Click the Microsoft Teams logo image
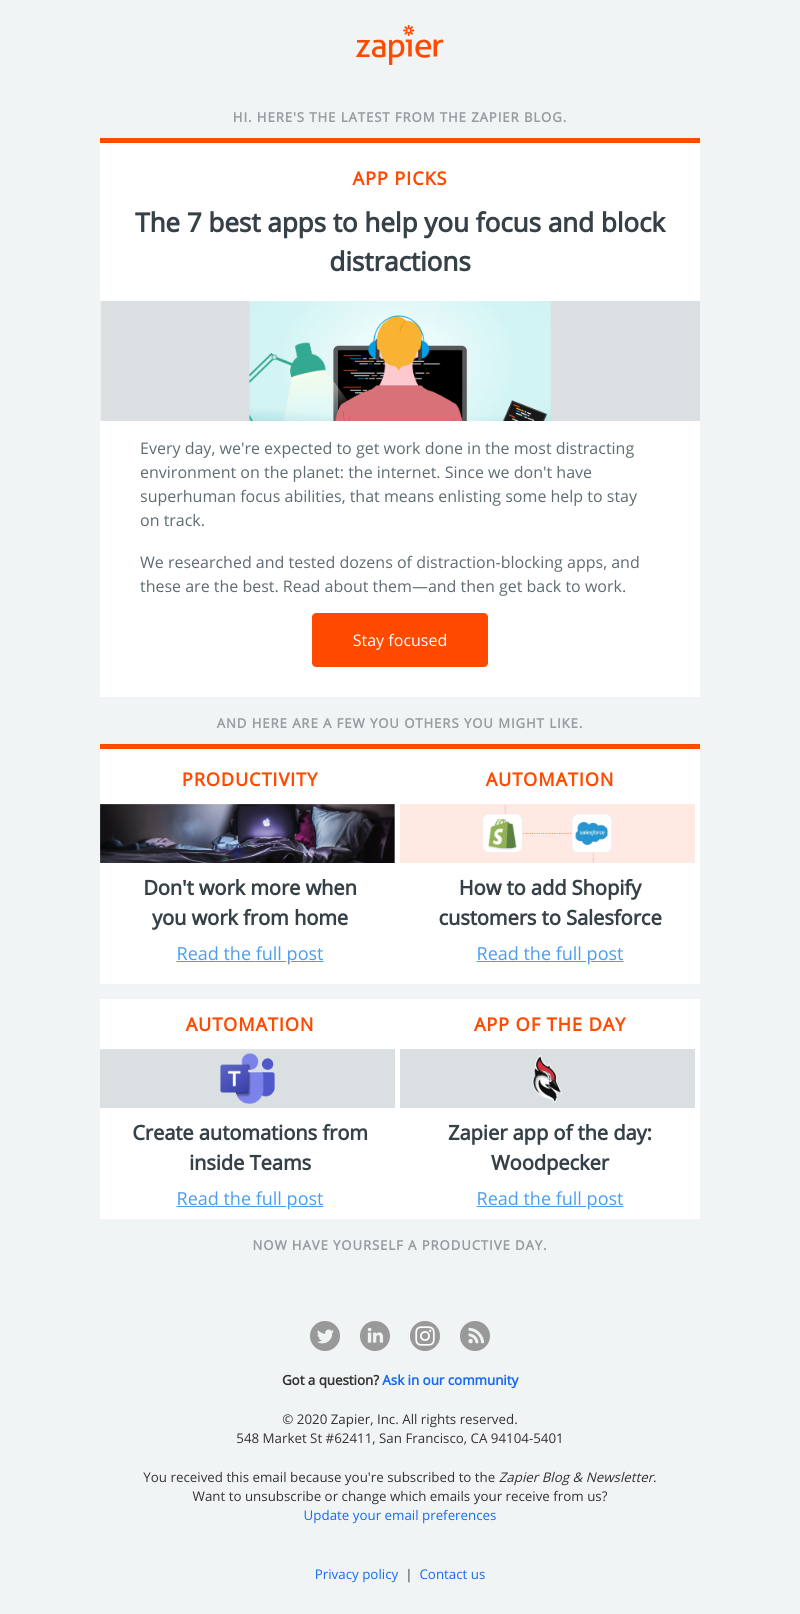Viewport: 800px width, 1614px height. point(247,1078)
